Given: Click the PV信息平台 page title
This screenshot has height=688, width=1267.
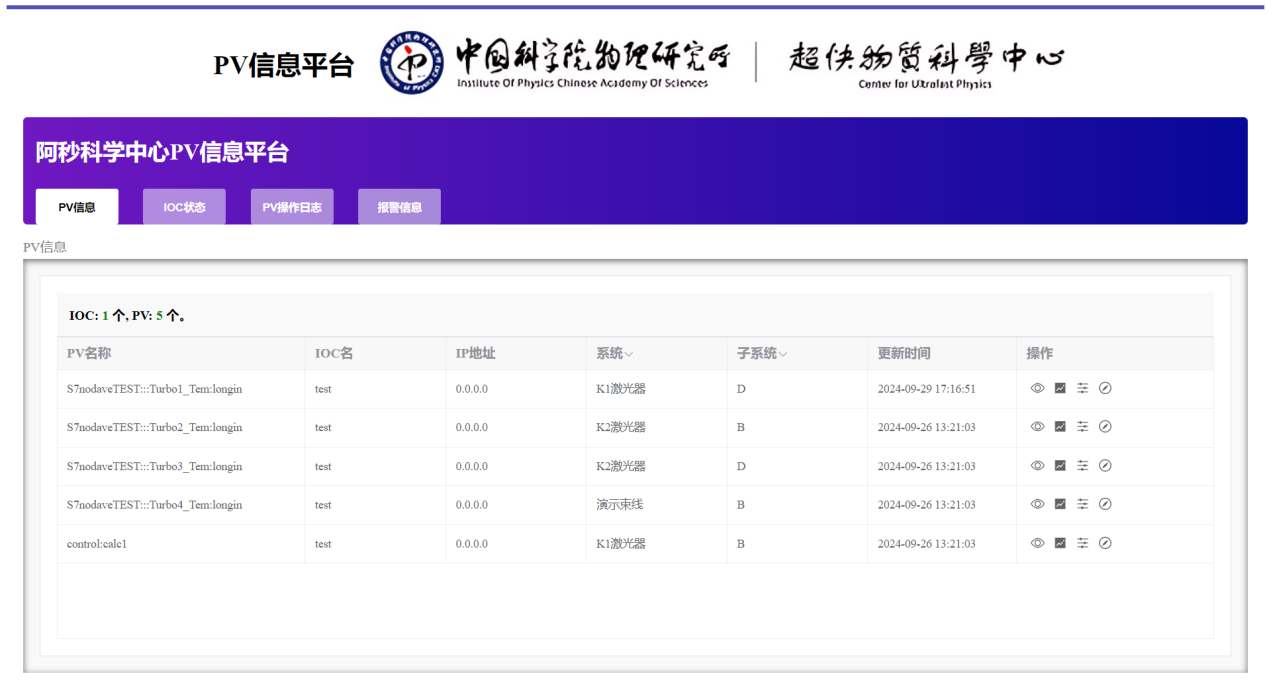Looking at the screenshot, I should 284,65.
